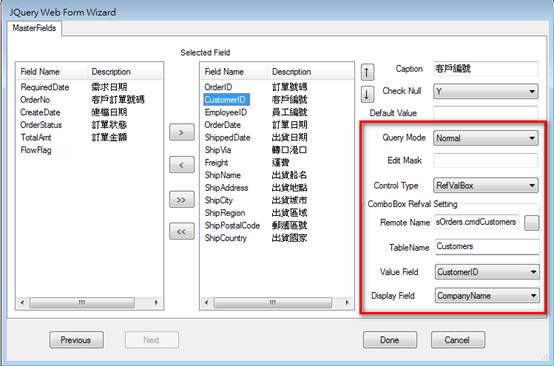This screenshot has height=366, width=554.
Task: Select ShipName in Selected Field list
Action: pos(223,175)
